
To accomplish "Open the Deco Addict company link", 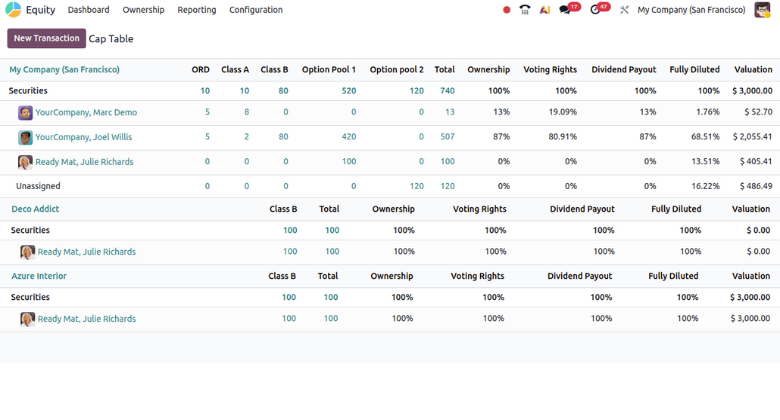I will 34,209.
